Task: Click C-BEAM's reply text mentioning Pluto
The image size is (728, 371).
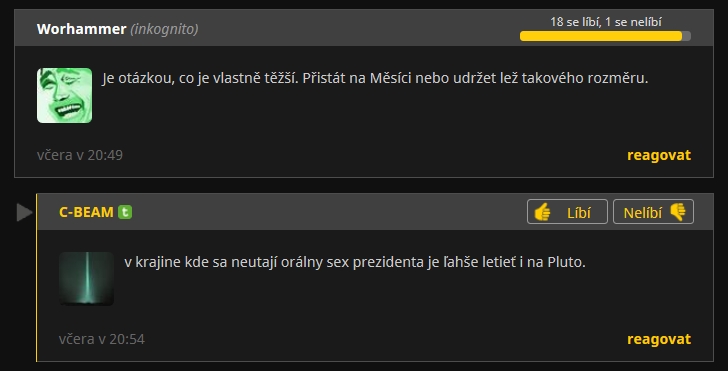Action: click(355, 263)
